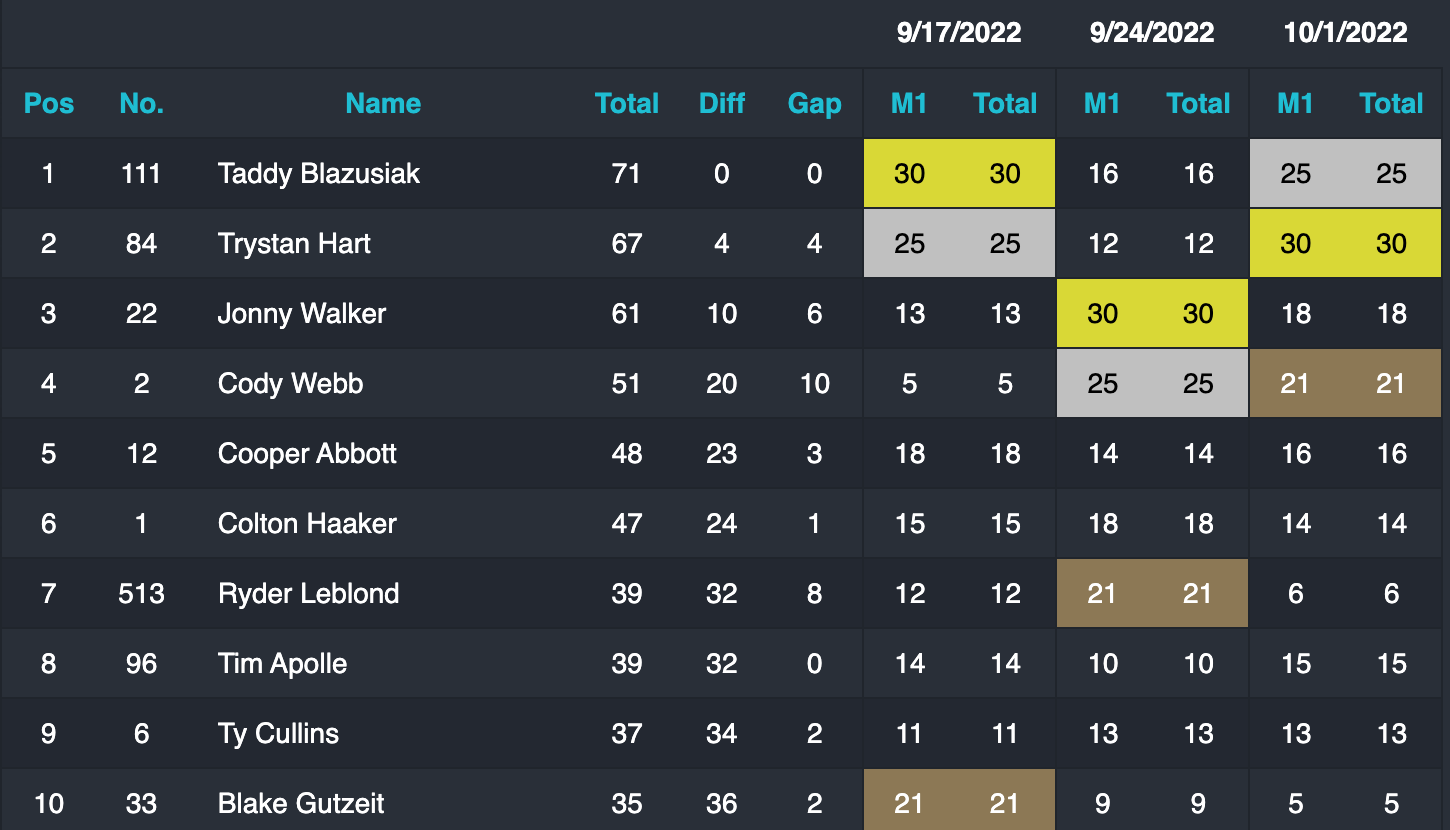This screenshot has width=1450, height=830.
Task: Open rider Taddy Blazusiak's name
Action: 319,173
